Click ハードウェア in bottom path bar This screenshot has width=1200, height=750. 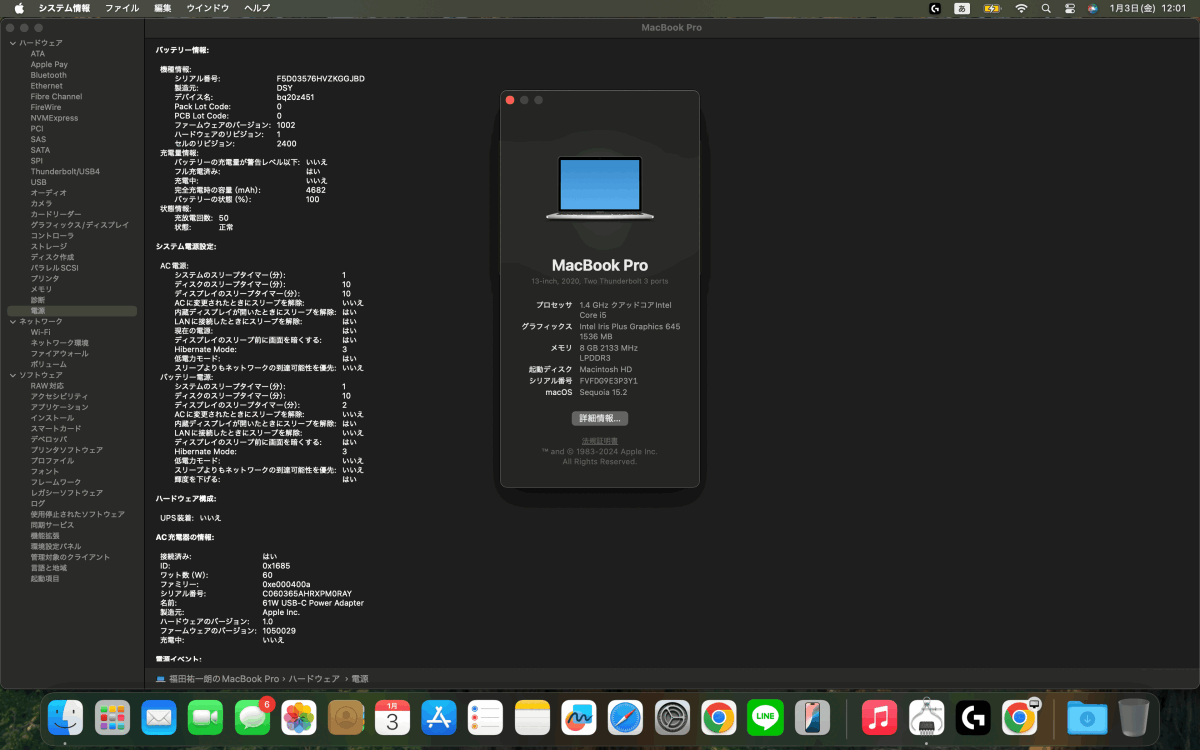[314, 679]
